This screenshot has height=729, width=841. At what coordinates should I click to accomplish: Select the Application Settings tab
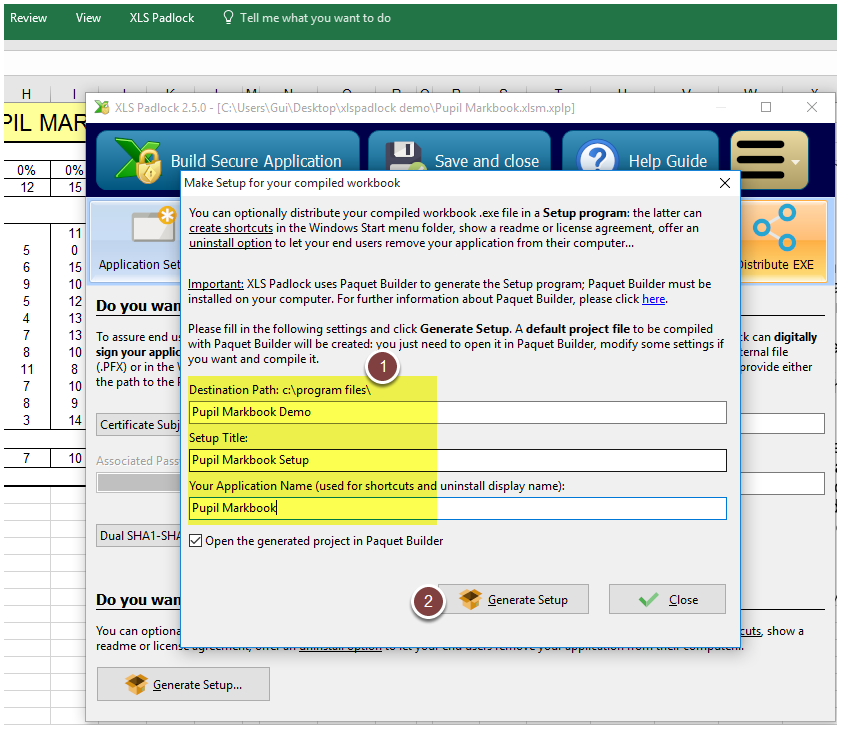click(136, 240)
